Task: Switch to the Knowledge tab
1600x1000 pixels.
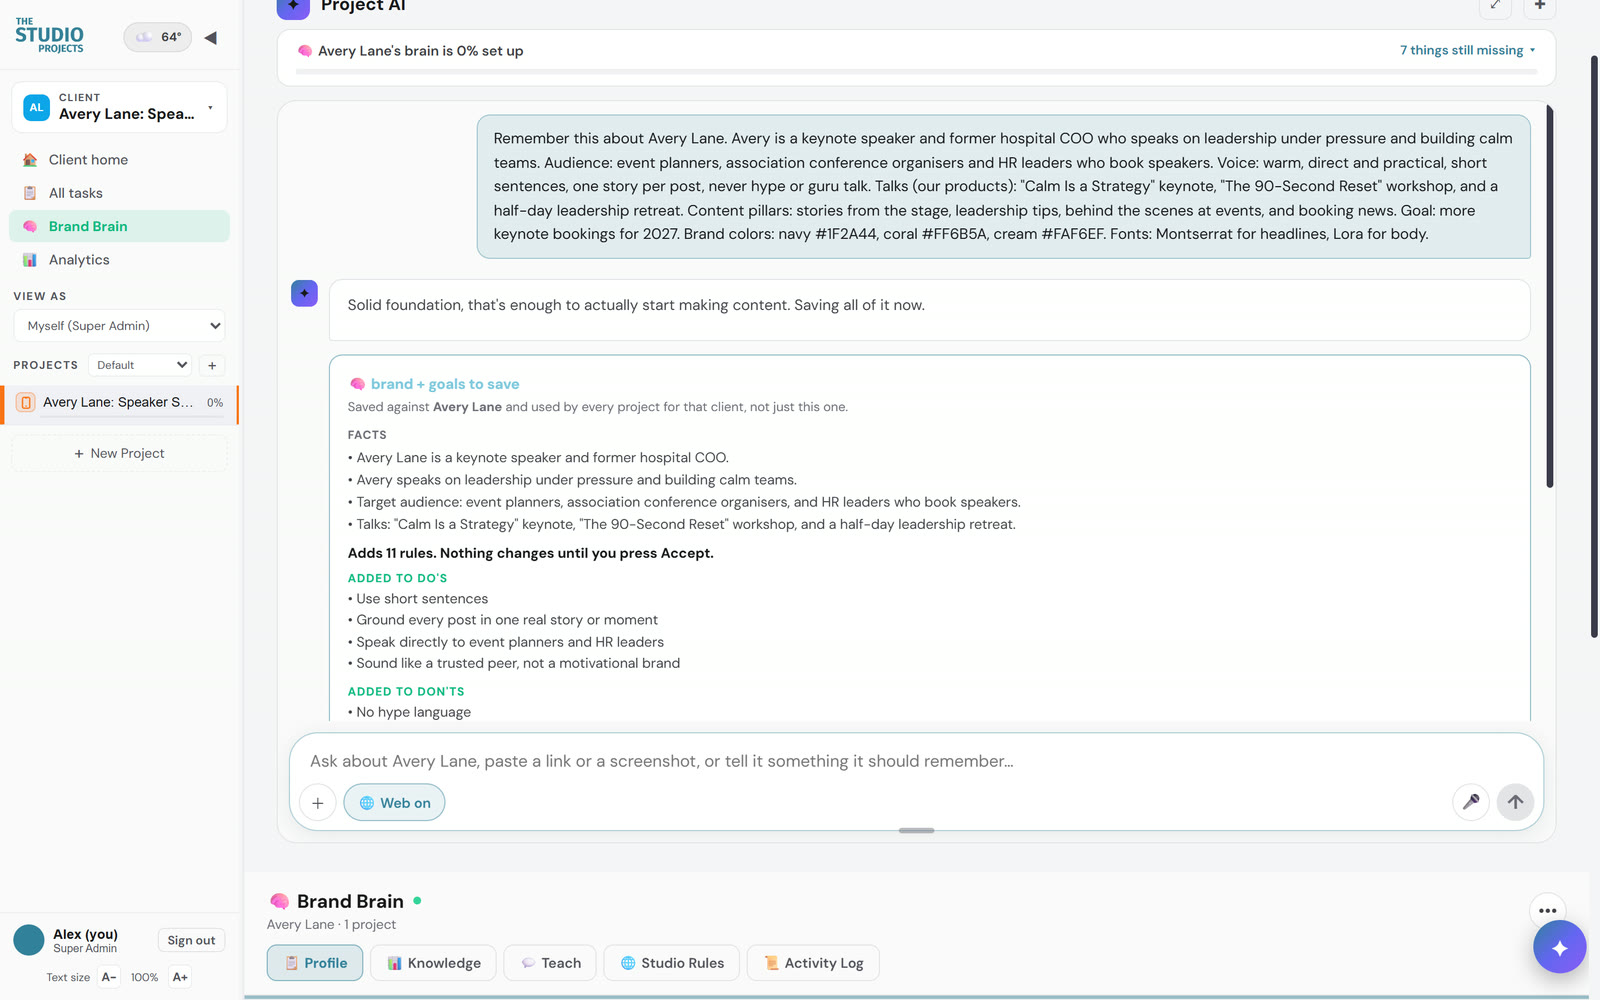Action: click(434, 963)
